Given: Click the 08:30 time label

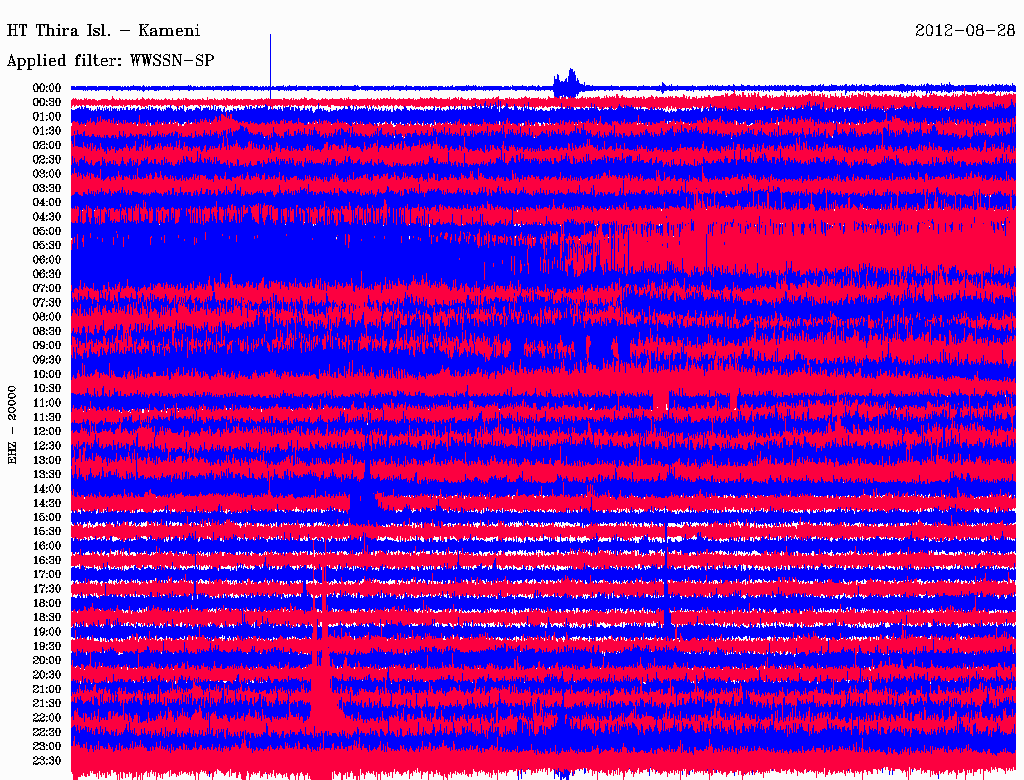Looking at the screenshot, I should coord(47,331).
